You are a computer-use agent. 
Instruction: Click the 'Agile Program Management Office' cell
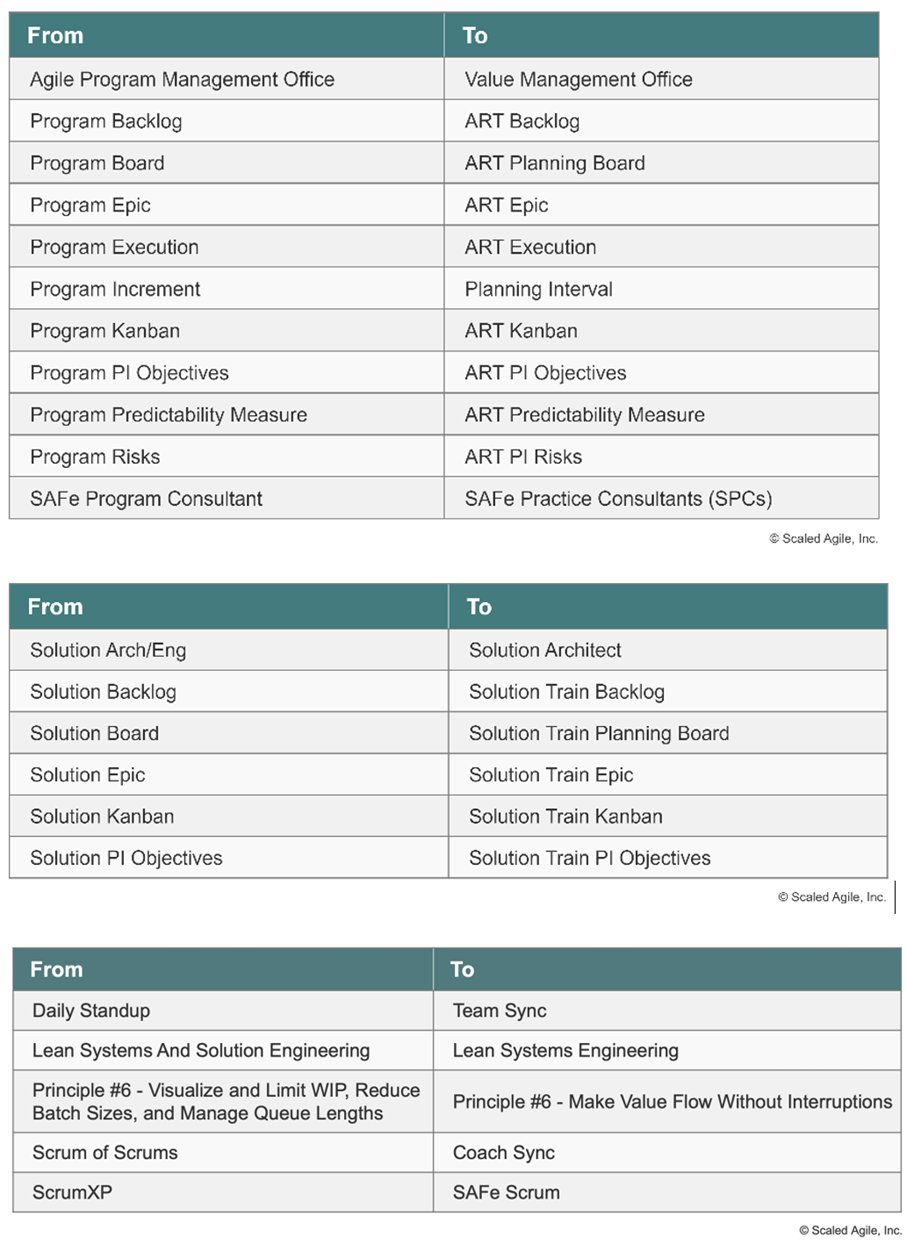click(227, 79)
